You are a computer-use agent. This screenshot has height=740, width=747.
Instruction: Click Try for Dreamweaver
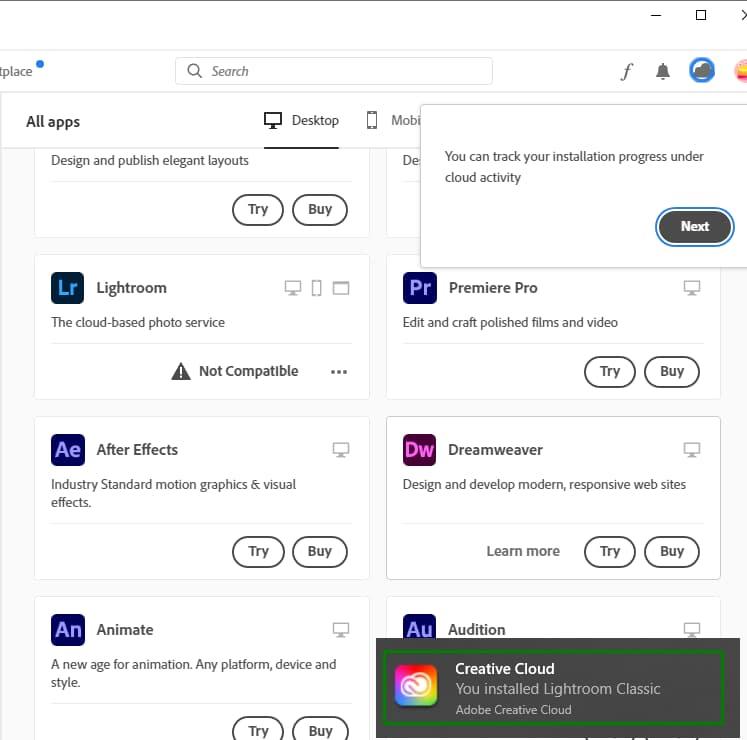point(610,552)
